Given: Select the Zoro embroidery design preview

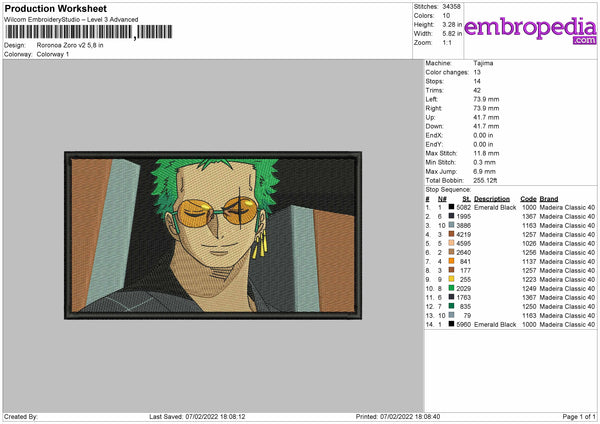Looking at the screenshot, I should pyautogui.click(x=213, y=235).
